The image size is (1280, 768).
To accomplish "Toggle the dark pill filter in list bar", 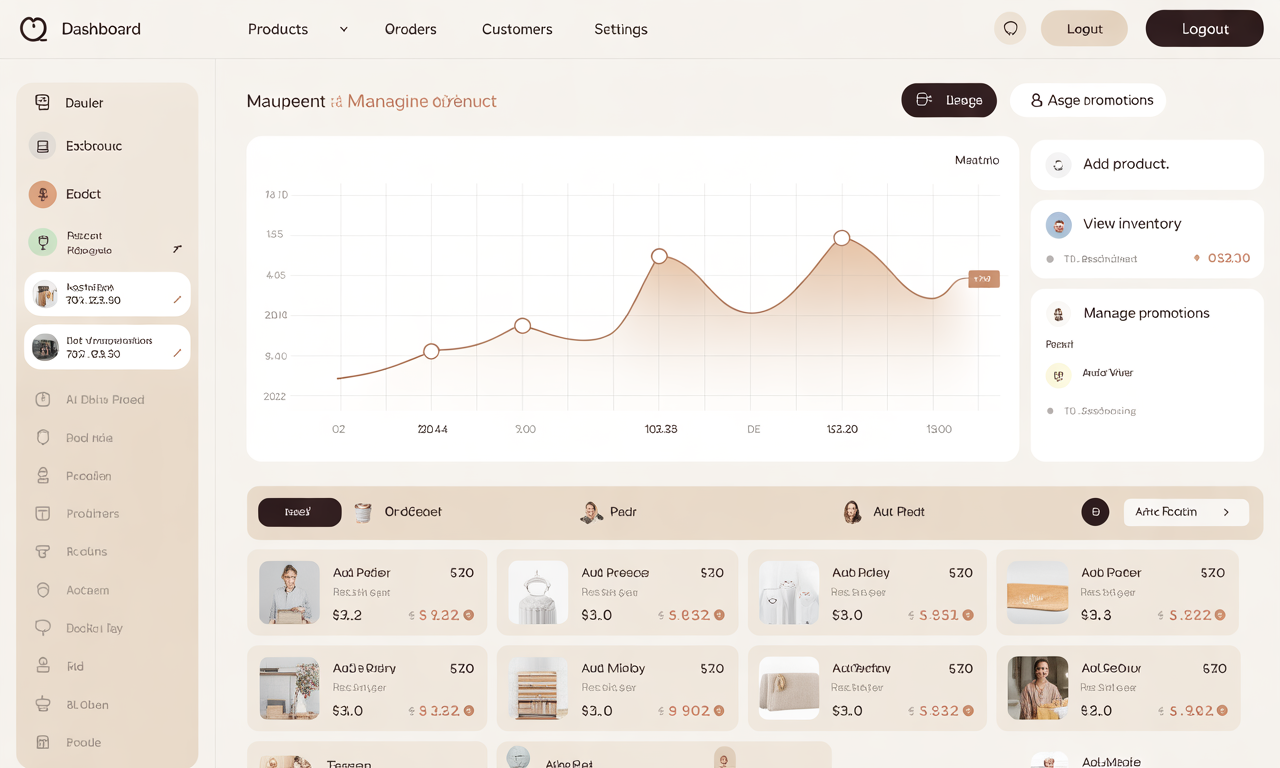I will [x=299, y=512].
